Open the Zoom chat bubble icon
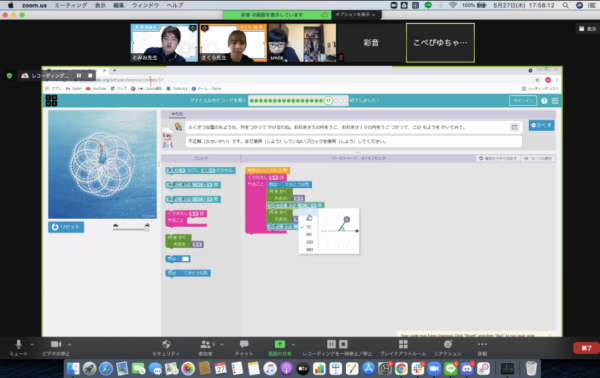600x378 pixels. pyautogui.click(x=244, y=344)
